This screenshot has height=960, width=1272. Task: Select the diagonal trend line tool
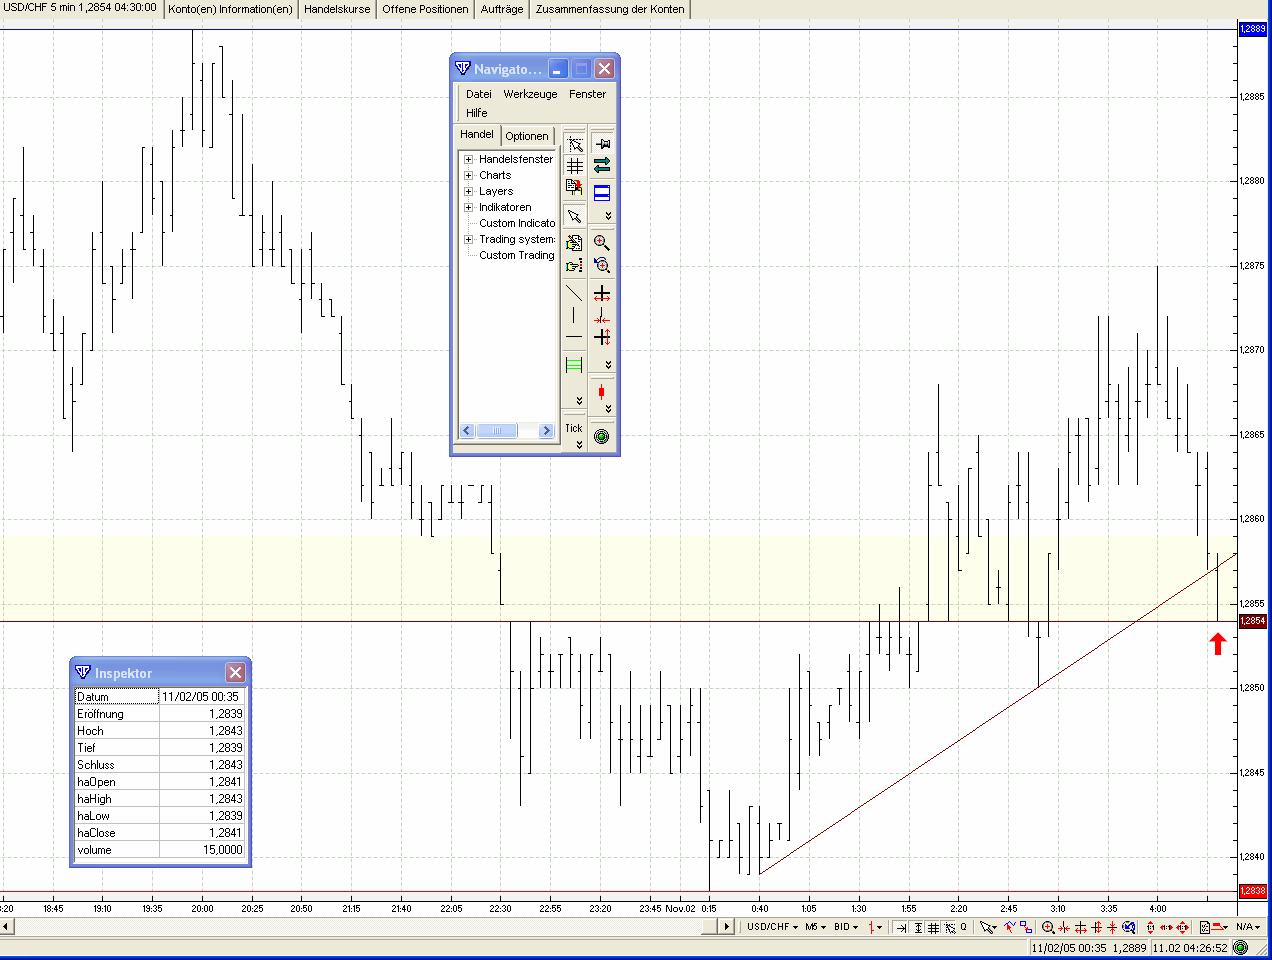(x=574, y=293)
